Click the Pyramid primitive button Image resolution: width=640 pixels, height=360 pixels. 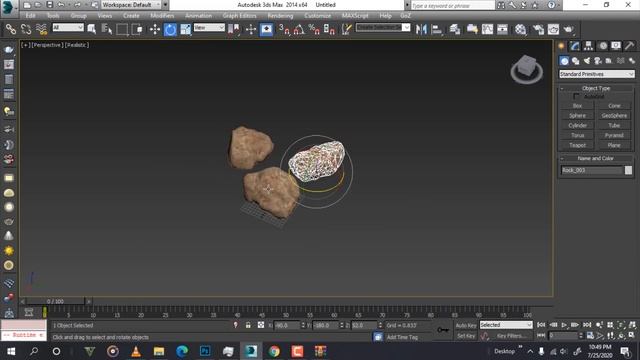[614, 135]
